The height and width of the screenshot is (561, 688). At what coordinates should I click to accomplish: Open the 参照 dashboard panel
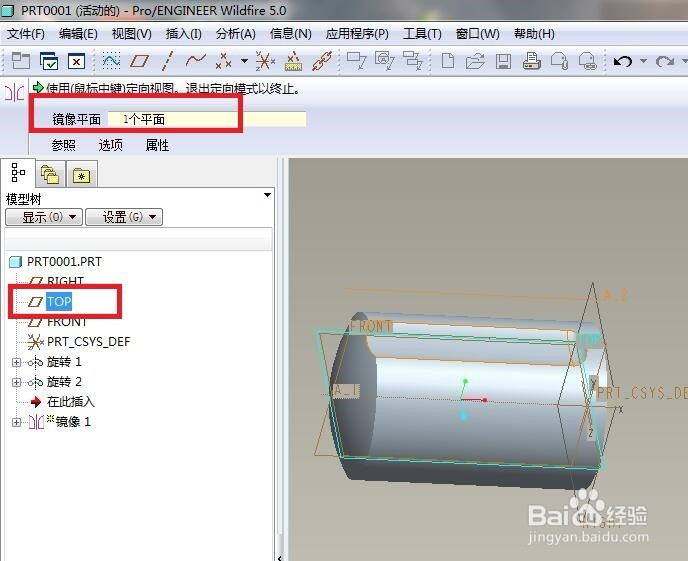point(64,145)
